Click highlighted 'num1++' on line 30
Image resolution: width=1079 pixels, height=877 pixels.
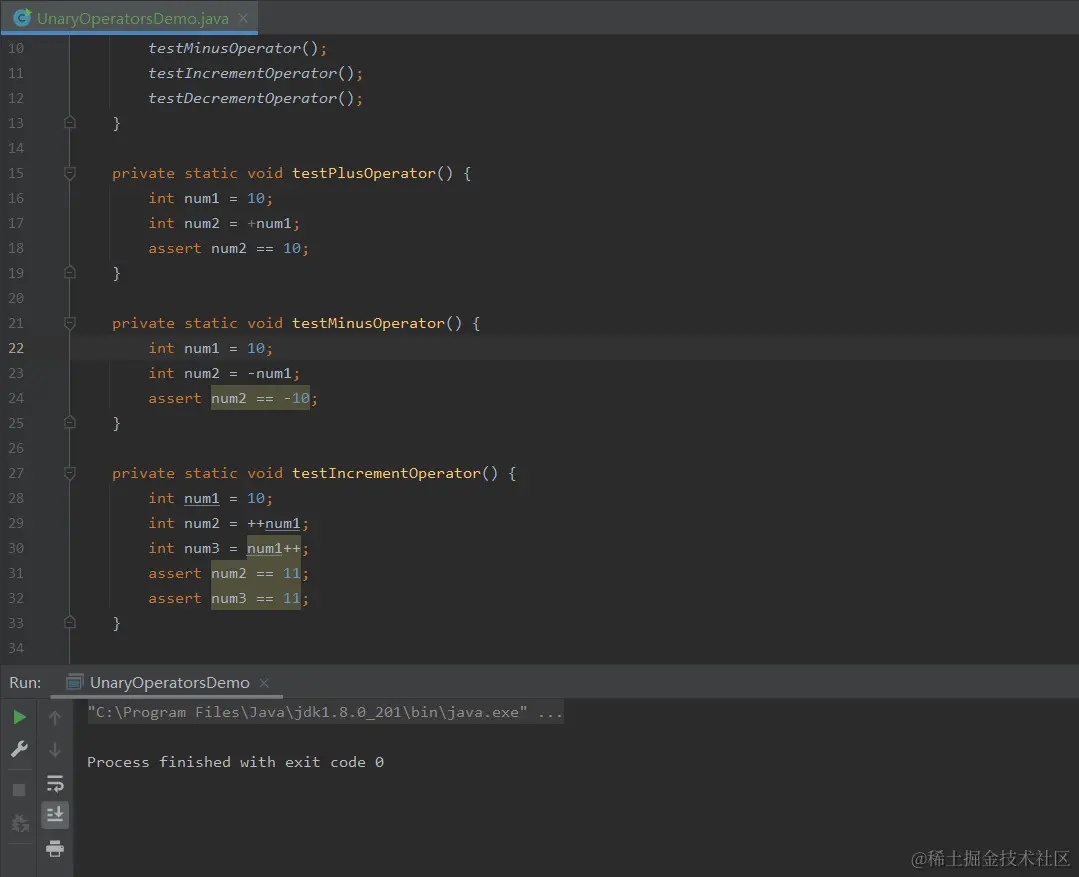click(273, 548)
